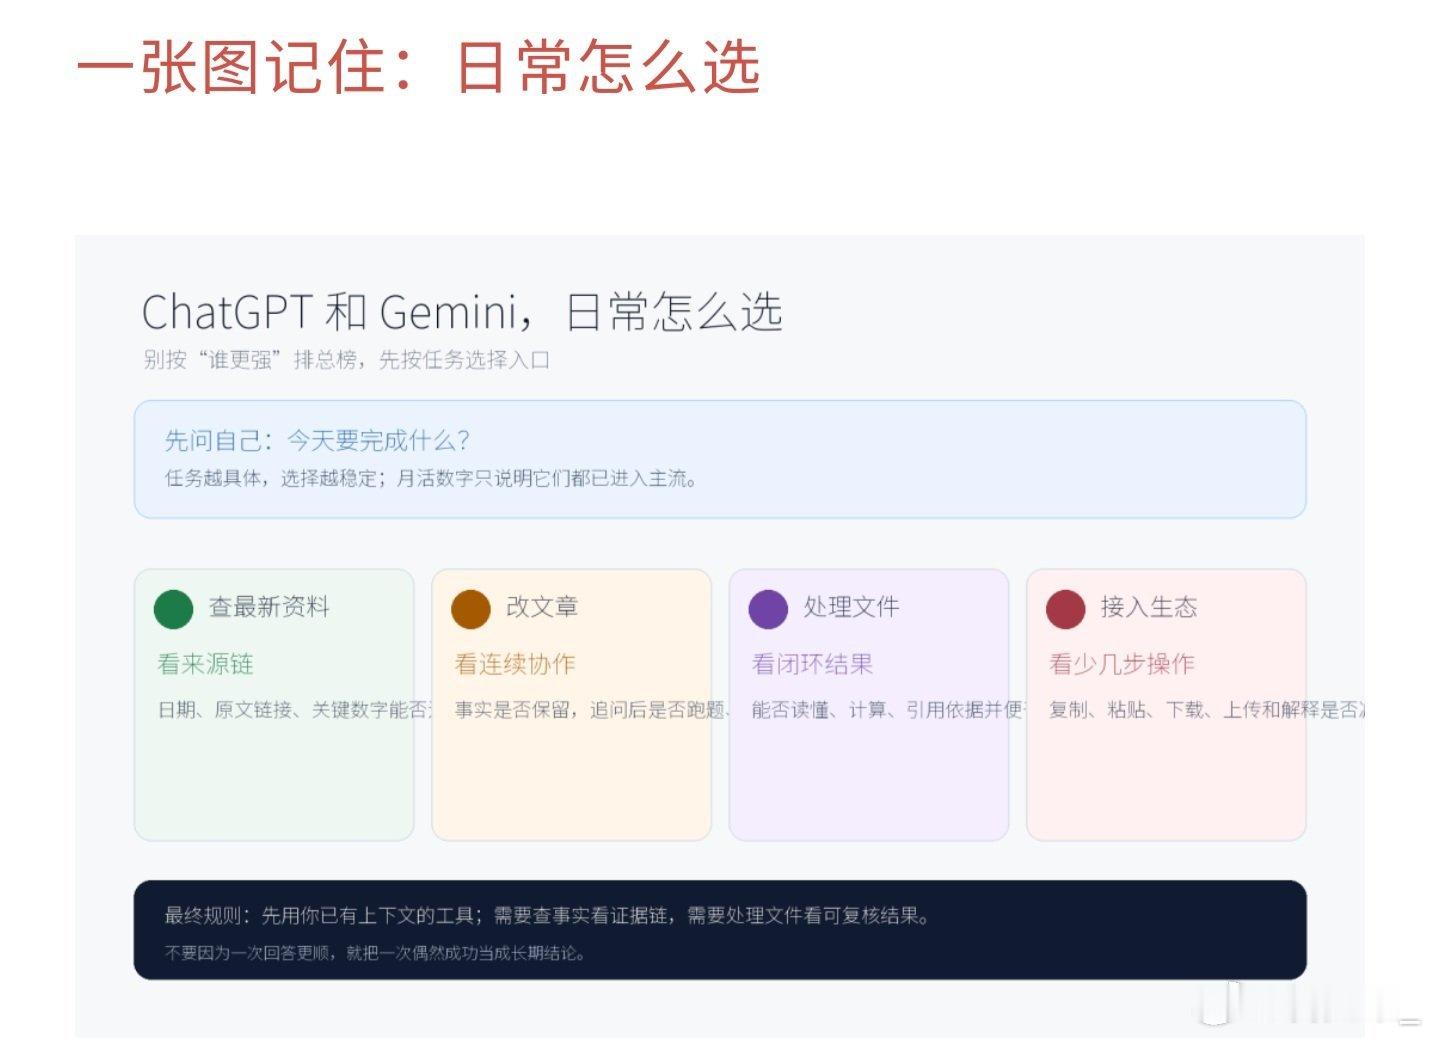Click the purple subtitle 看闭环结果
Image resolution: width=1433 pixels, height=1040 pixels.
coord(812,664)
